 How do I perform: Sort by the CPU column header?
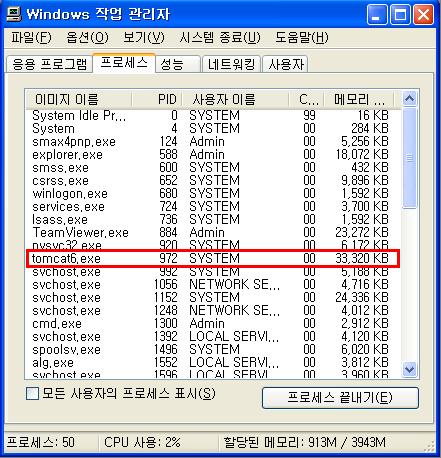(306, 99)
